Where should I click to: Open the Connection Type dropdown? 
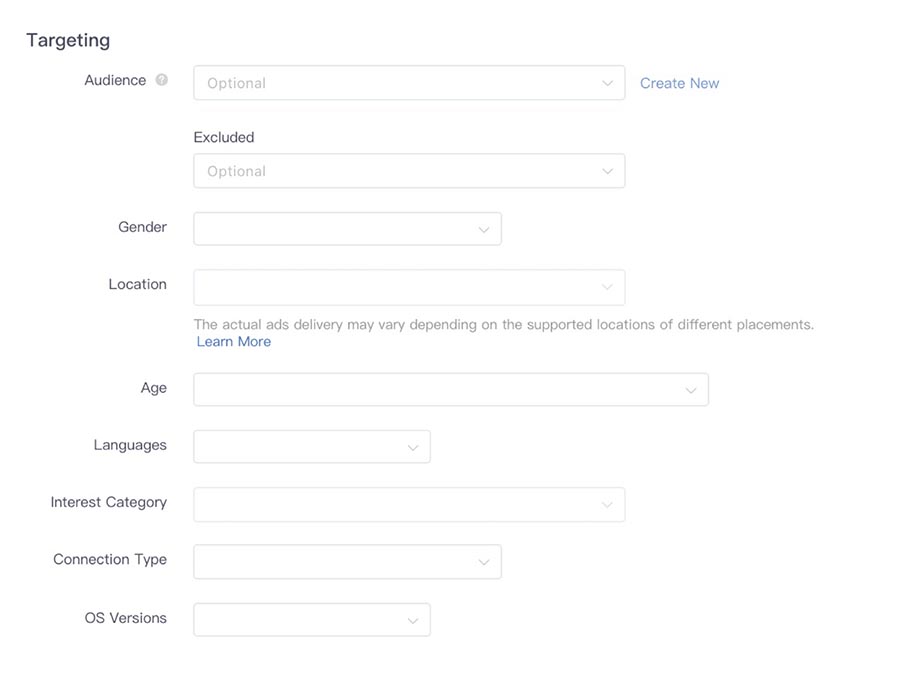(335, 562)
